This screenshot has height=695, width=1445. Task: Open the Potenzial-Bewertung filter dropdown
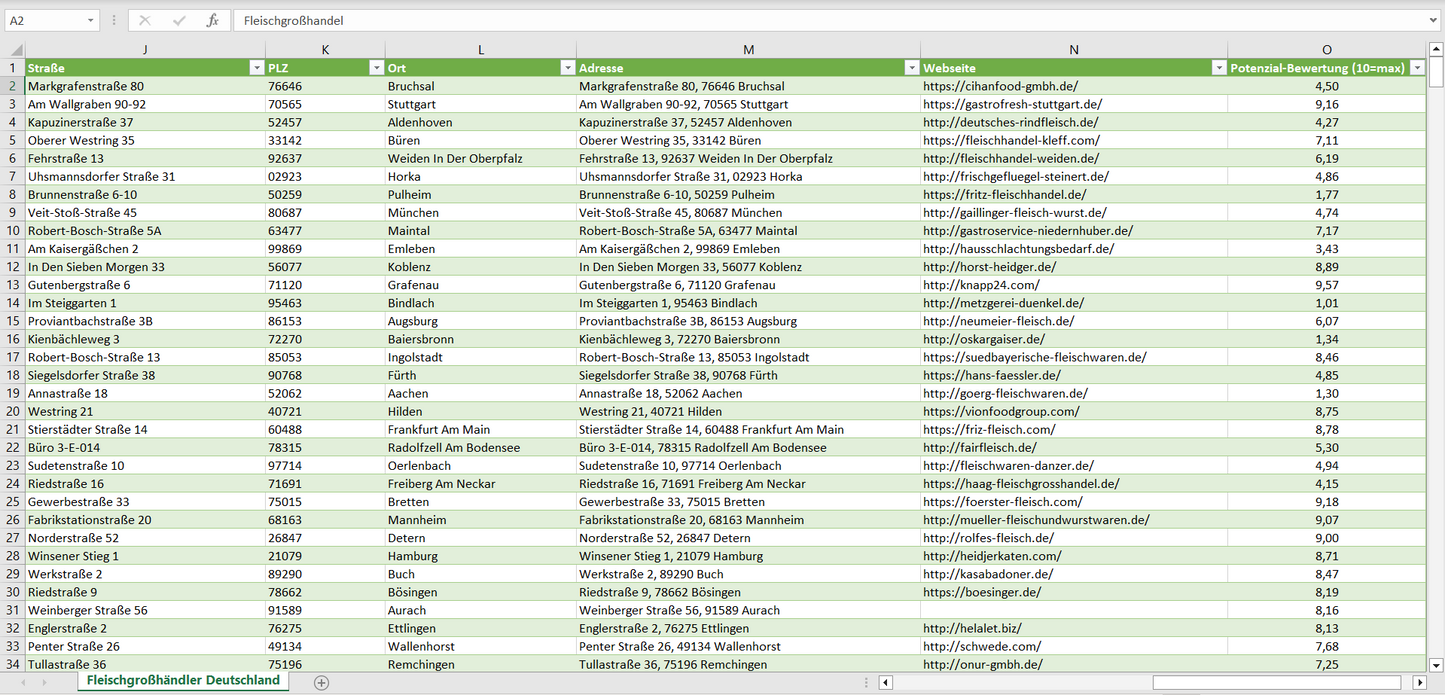click(1417, 68)
